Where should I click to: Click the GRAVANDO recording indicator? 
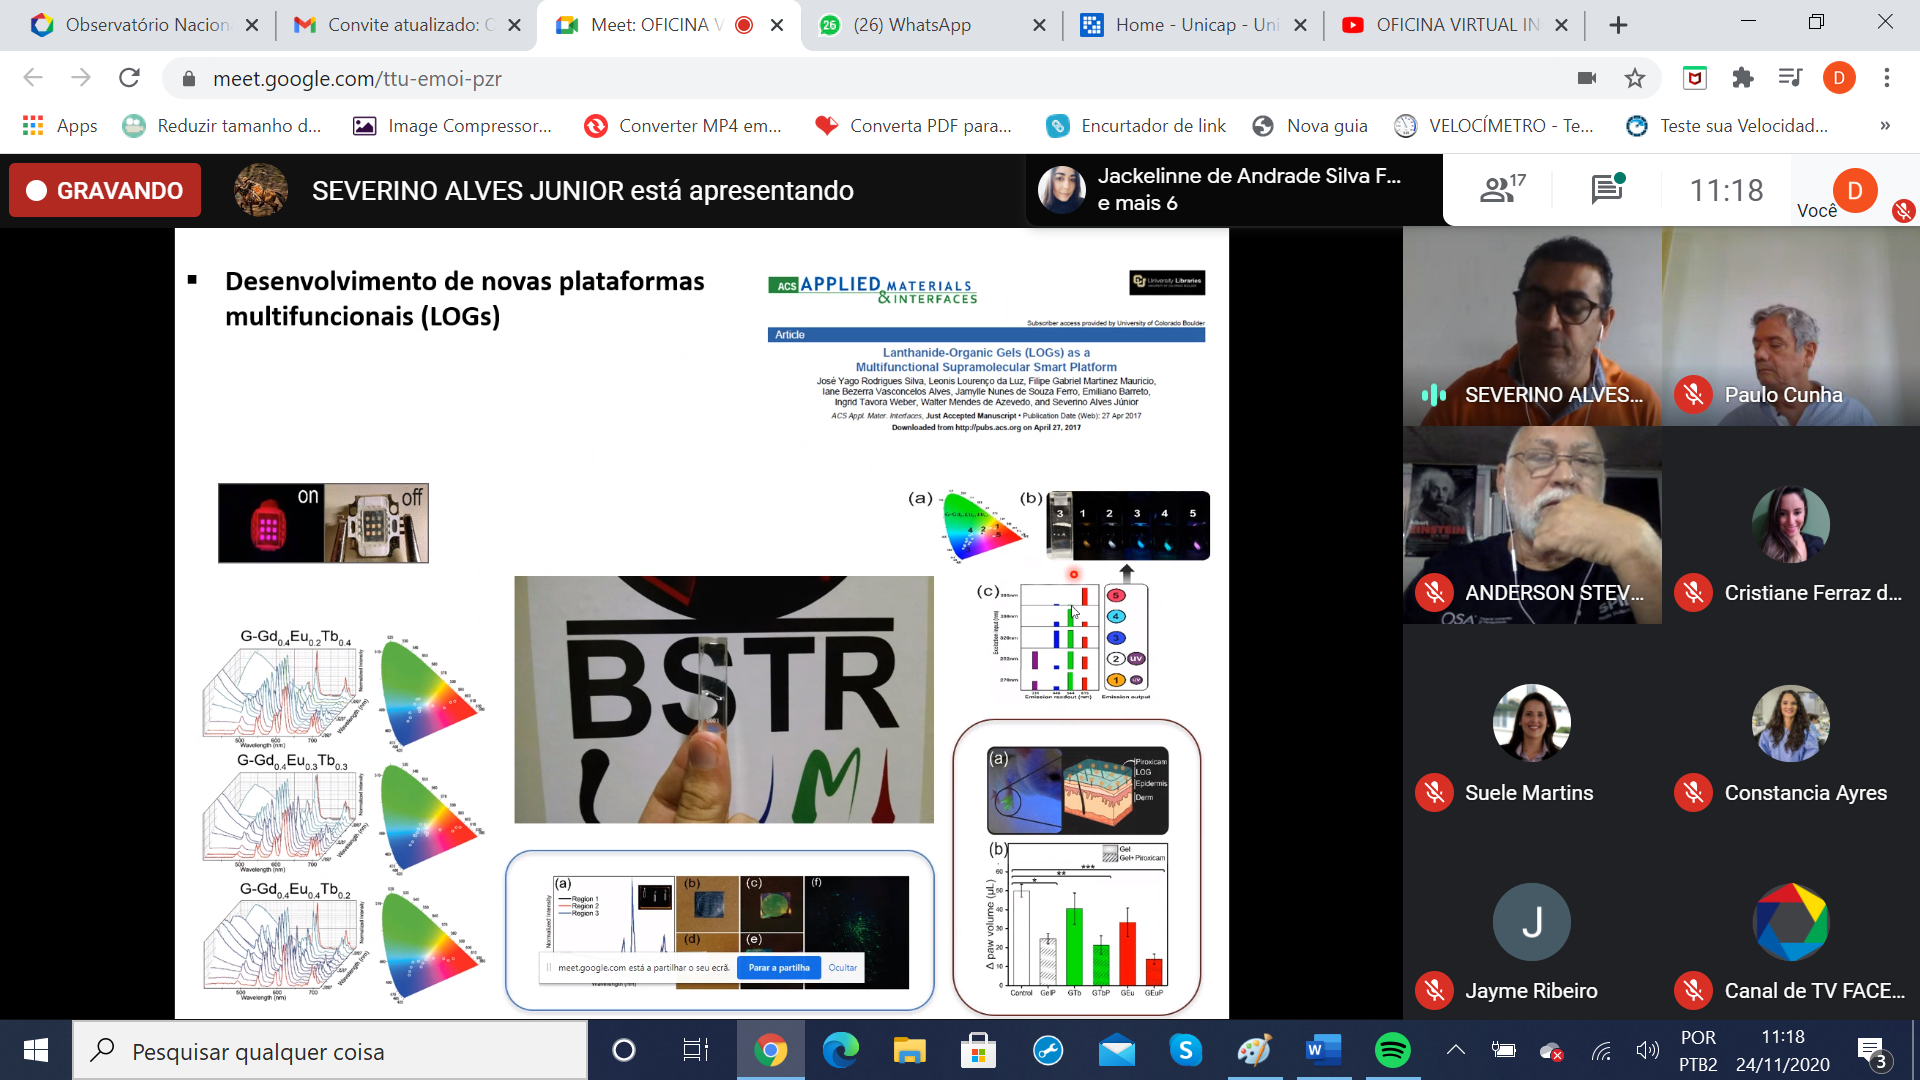click(105, 190)
